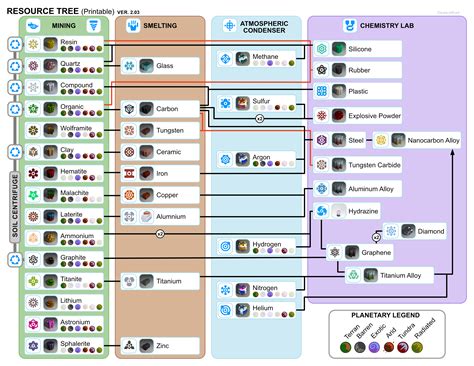Click the Tungsten ingot icon
The width and height of the screenshot is (474, 366).
146,130
